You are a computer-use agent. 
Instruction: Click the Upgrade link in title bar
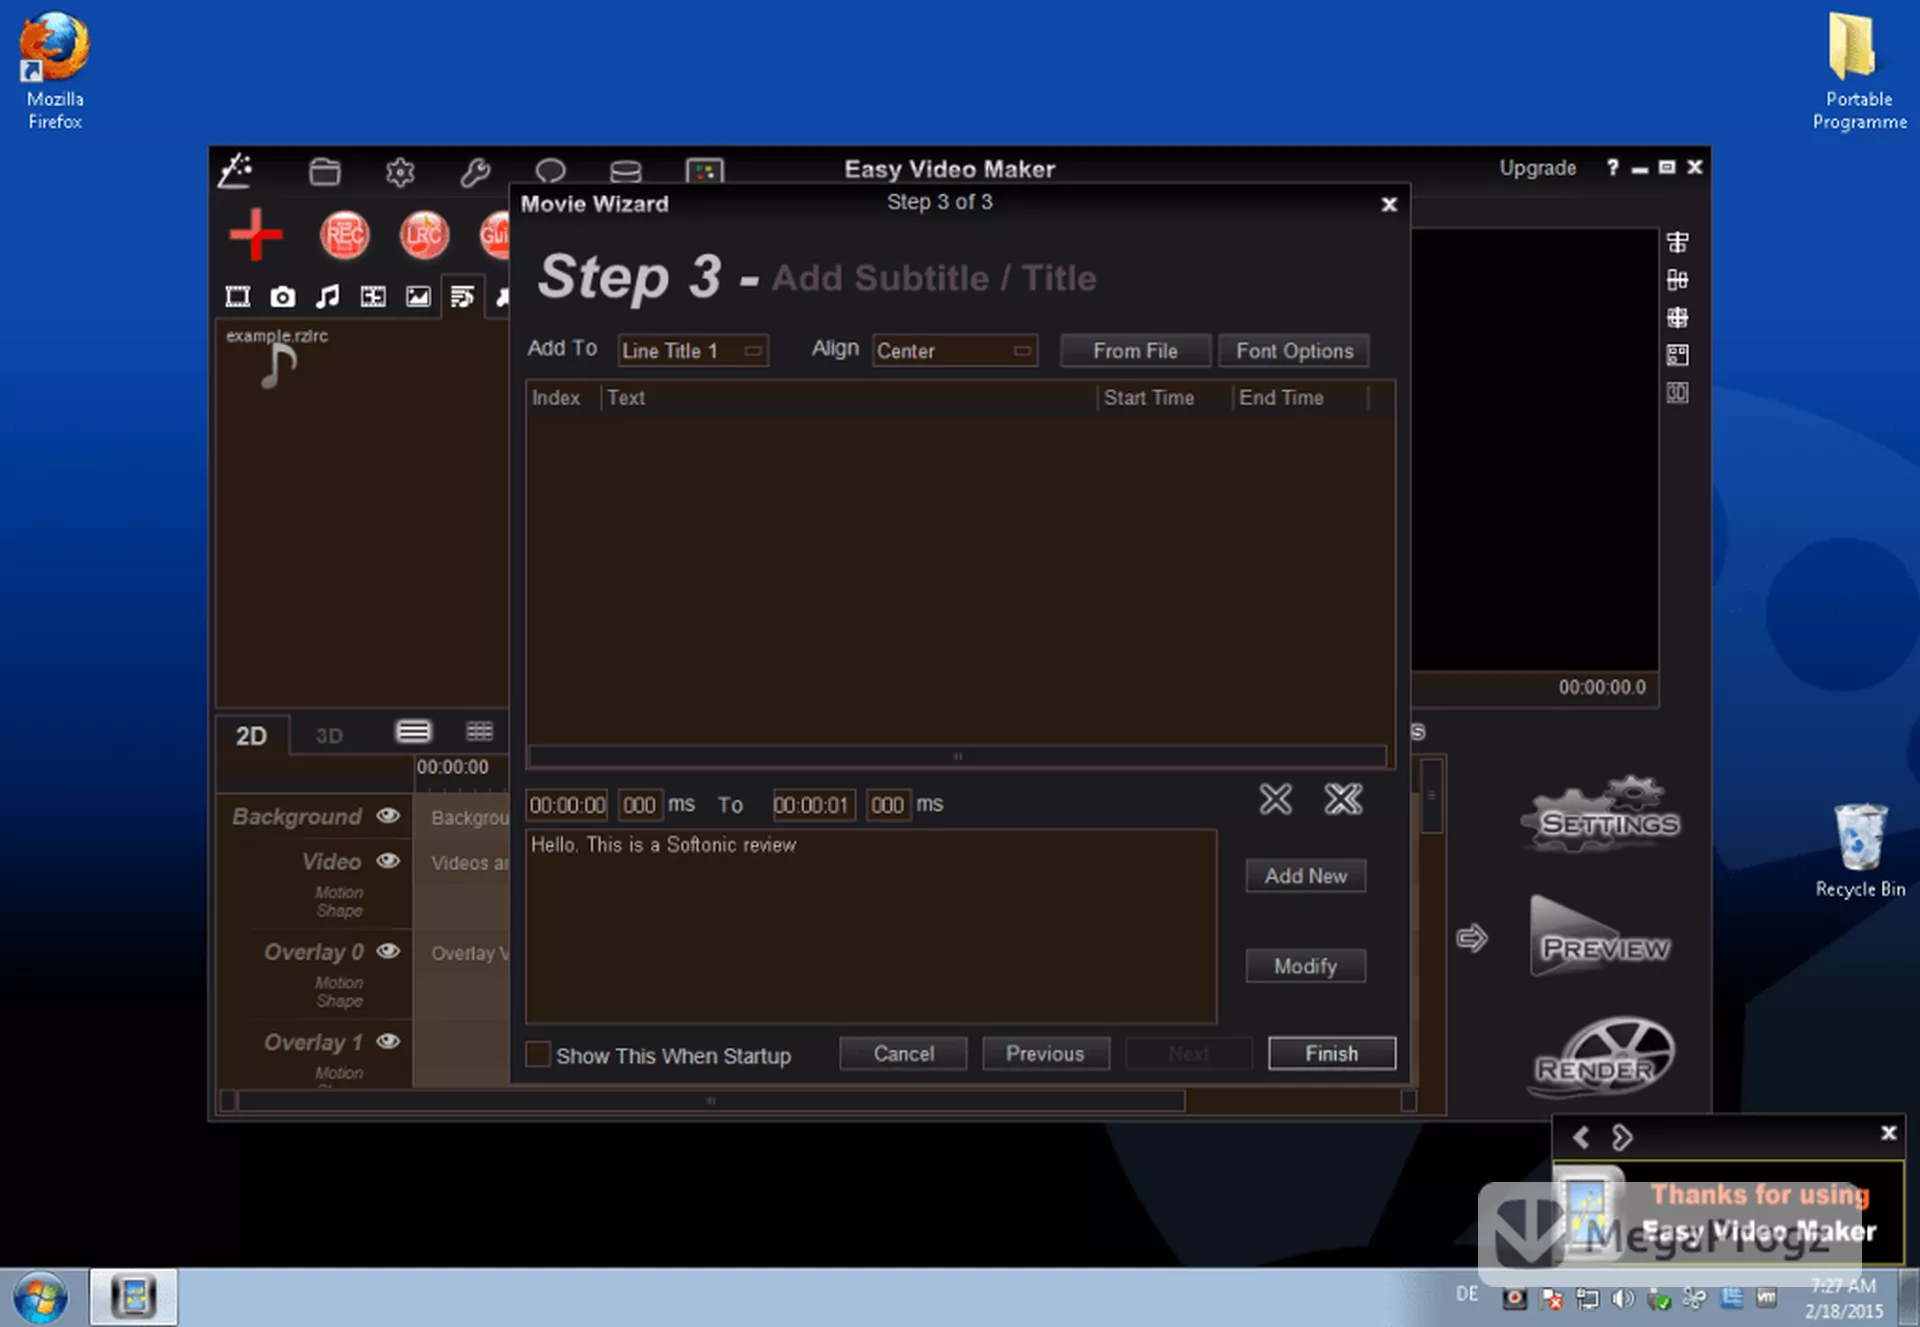pyautogui.click(x=1537, y=168)
